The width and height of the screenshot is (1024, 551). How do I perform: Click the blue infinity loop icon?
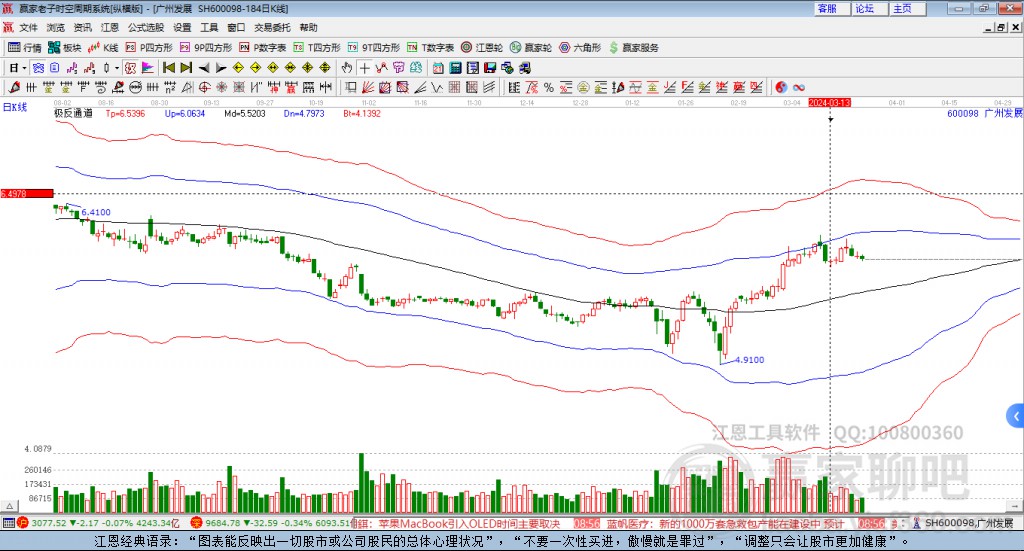point(798,87)
